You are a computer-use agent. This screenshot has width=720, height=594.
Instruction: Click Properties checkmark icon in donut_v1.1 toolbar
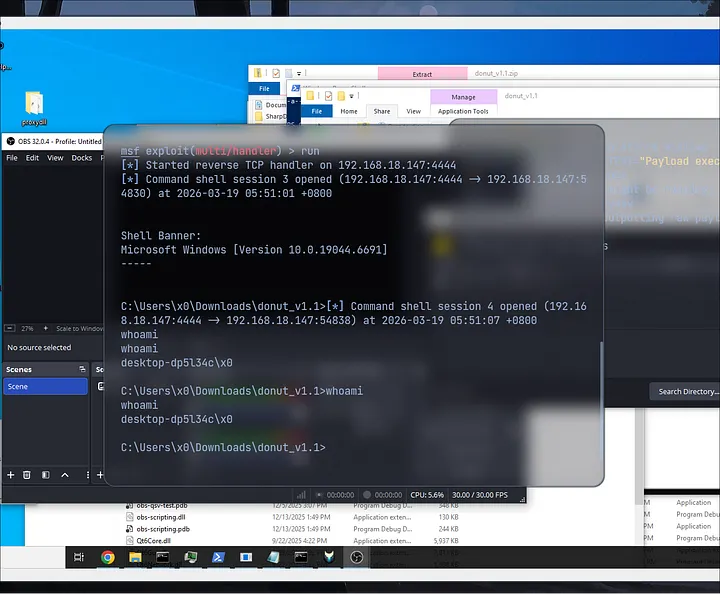point(328,95)
